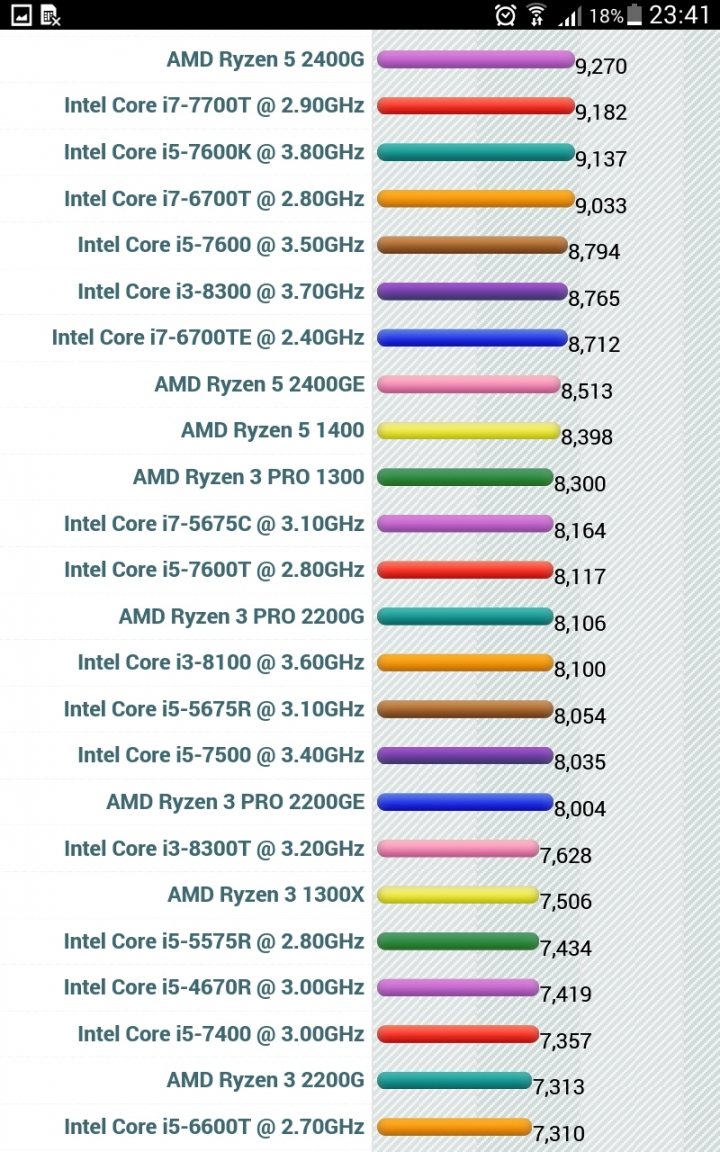Image resolution: width=720 pixels, height=1152 pixels.
Task: Choose the AMD Ryzen 3 PRO 2200G name
Action: click(242, 616)
